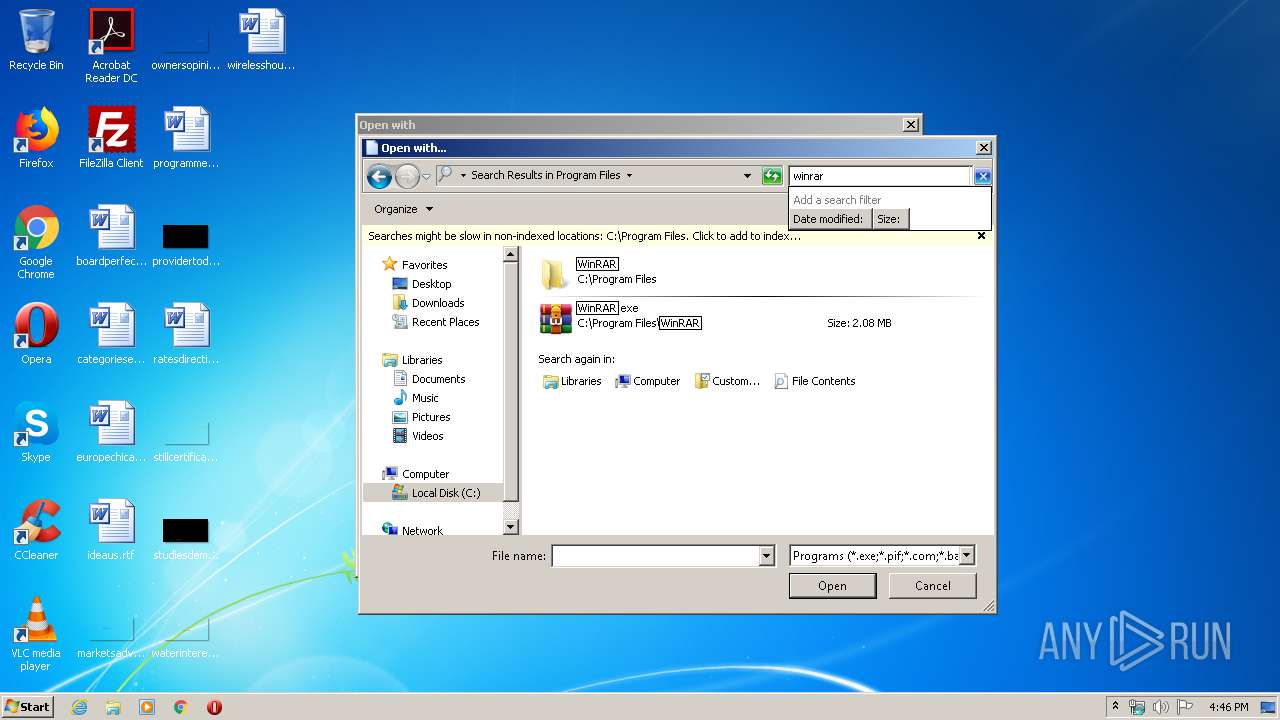Clear the winrar search text
The width and height of the screenshot is (1280, 720).
click(982, 176)
